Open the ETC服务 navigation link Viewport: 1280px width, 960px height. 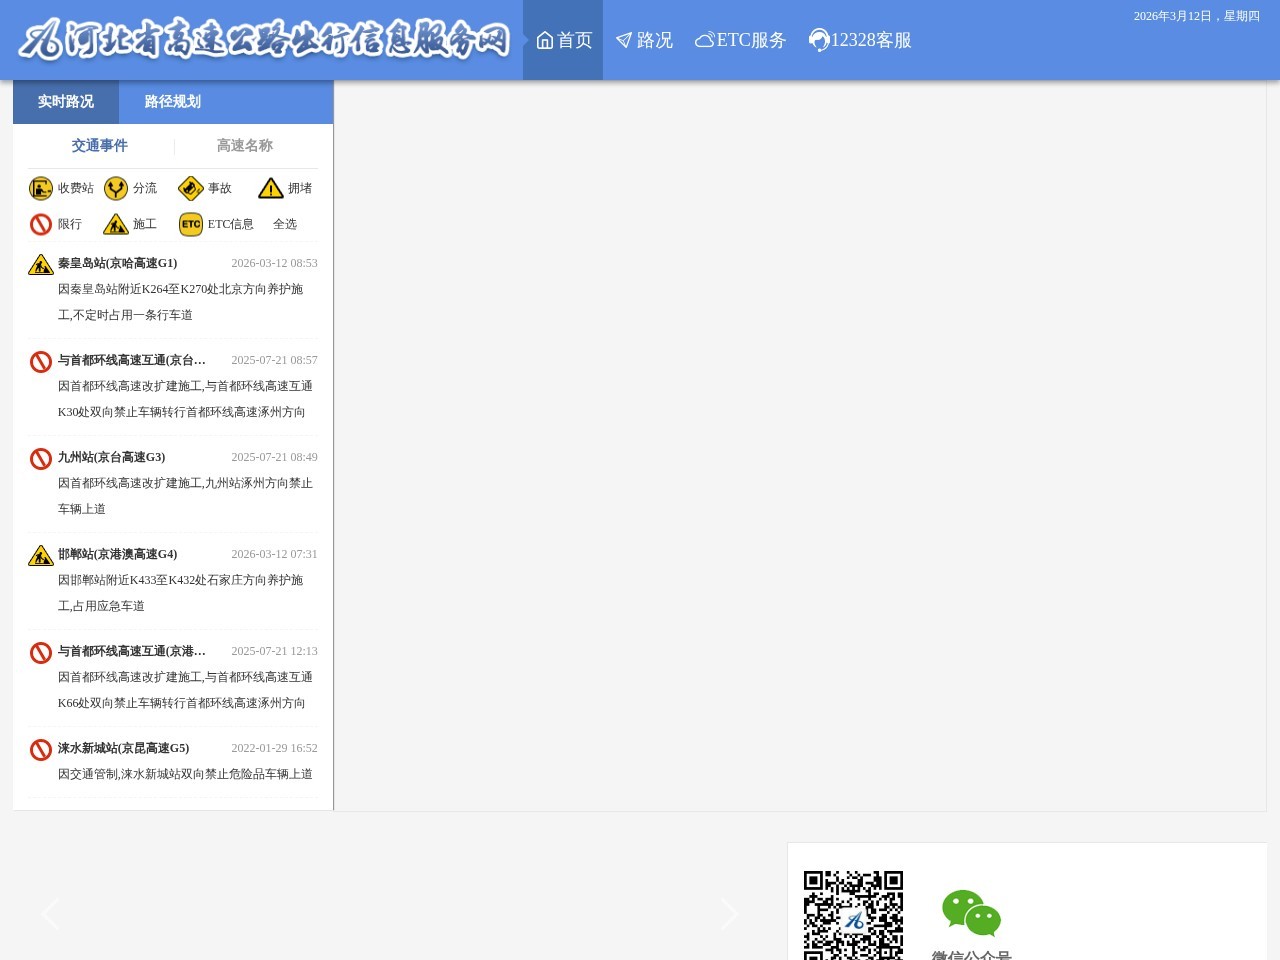(x=740, y=40)
